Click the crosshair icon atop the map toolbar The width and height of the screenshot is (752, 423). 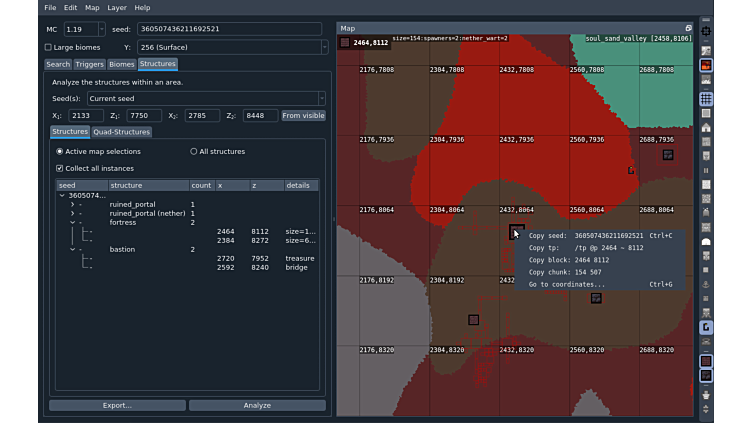pos(706,32)
